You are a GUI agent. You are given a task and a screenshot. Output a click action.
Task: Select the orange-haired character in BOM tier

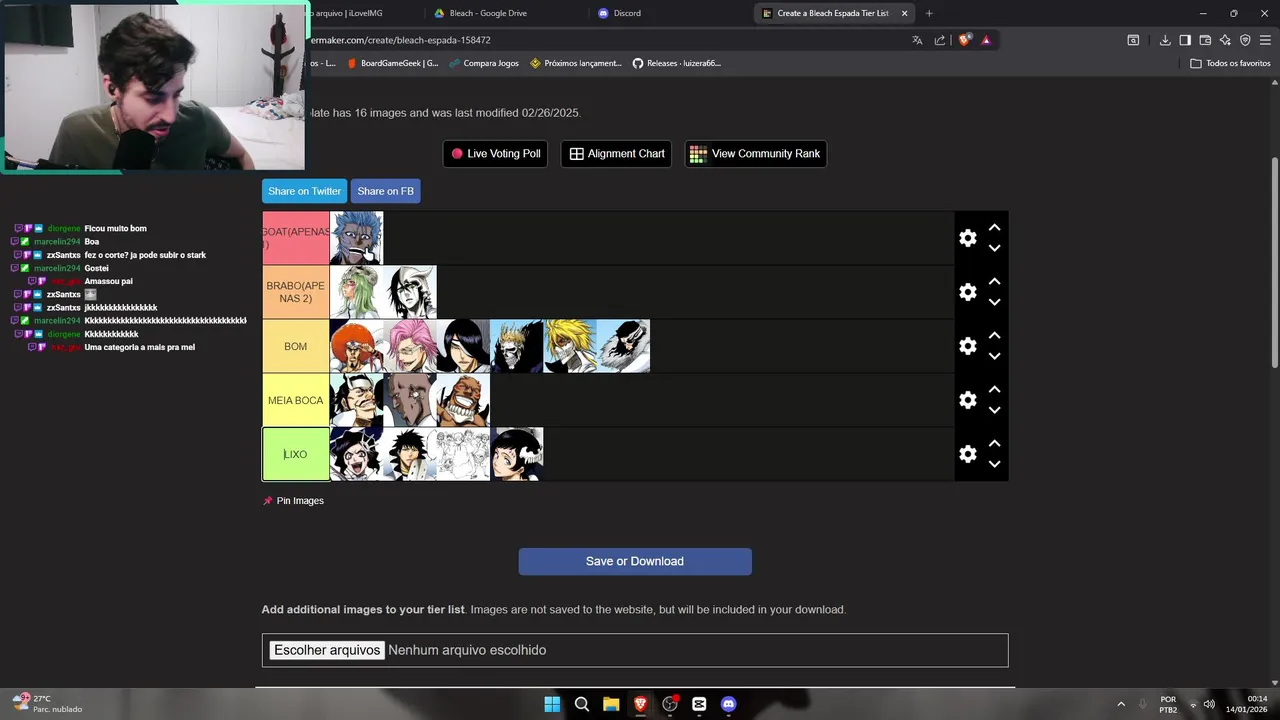[x=356, y=346]
